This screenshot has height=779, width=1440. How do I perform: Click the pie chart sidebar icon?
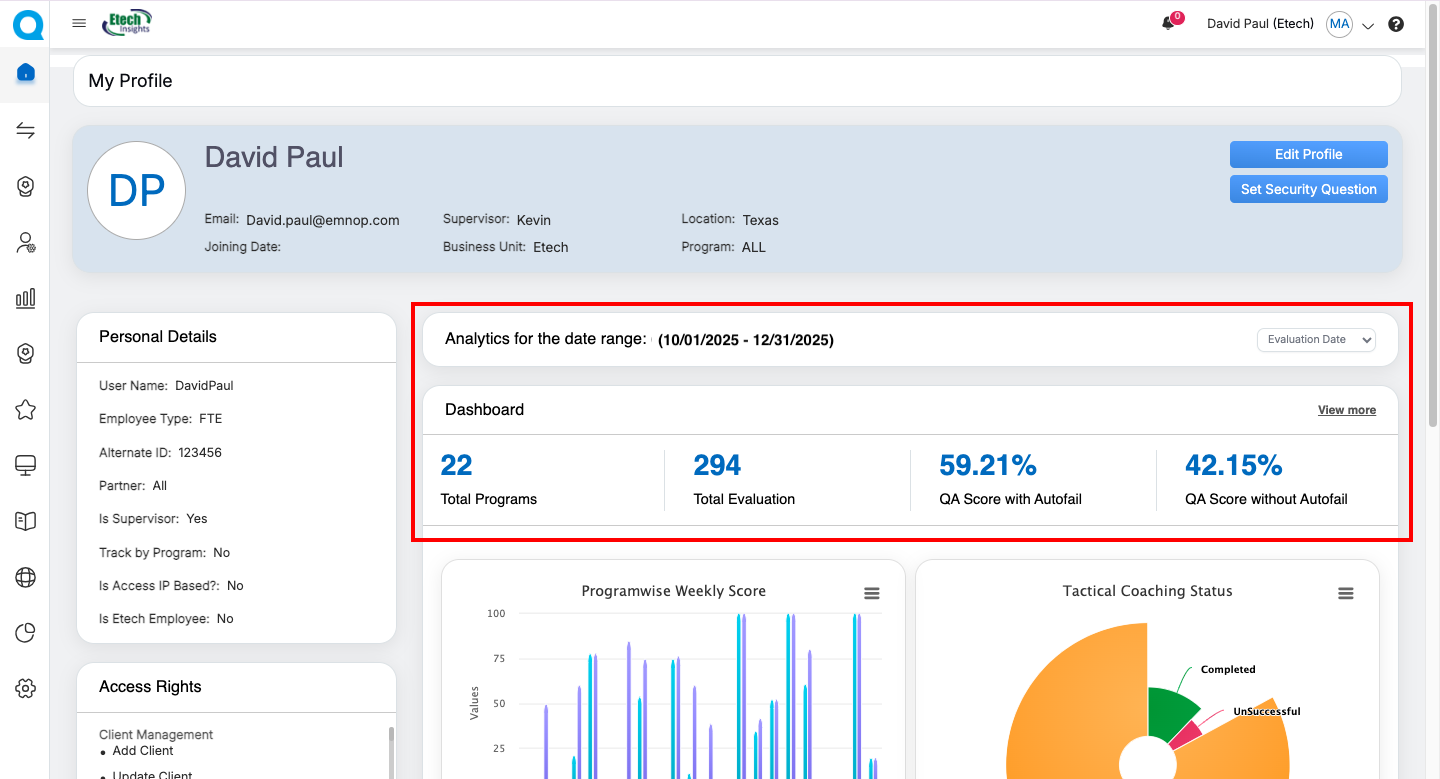26,632
